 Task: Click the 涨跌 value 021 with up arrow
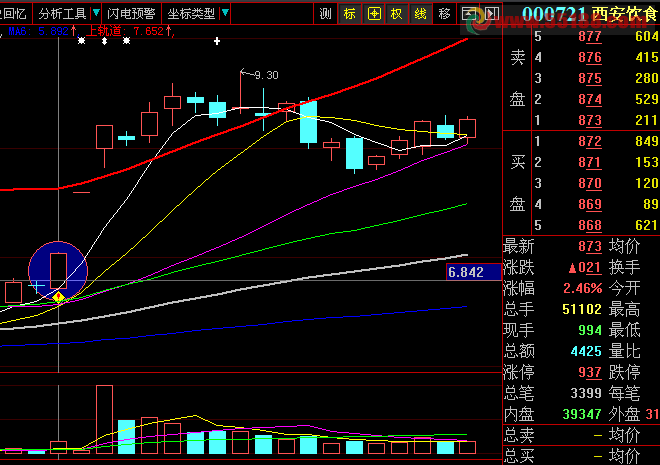[x=584, y=268]
